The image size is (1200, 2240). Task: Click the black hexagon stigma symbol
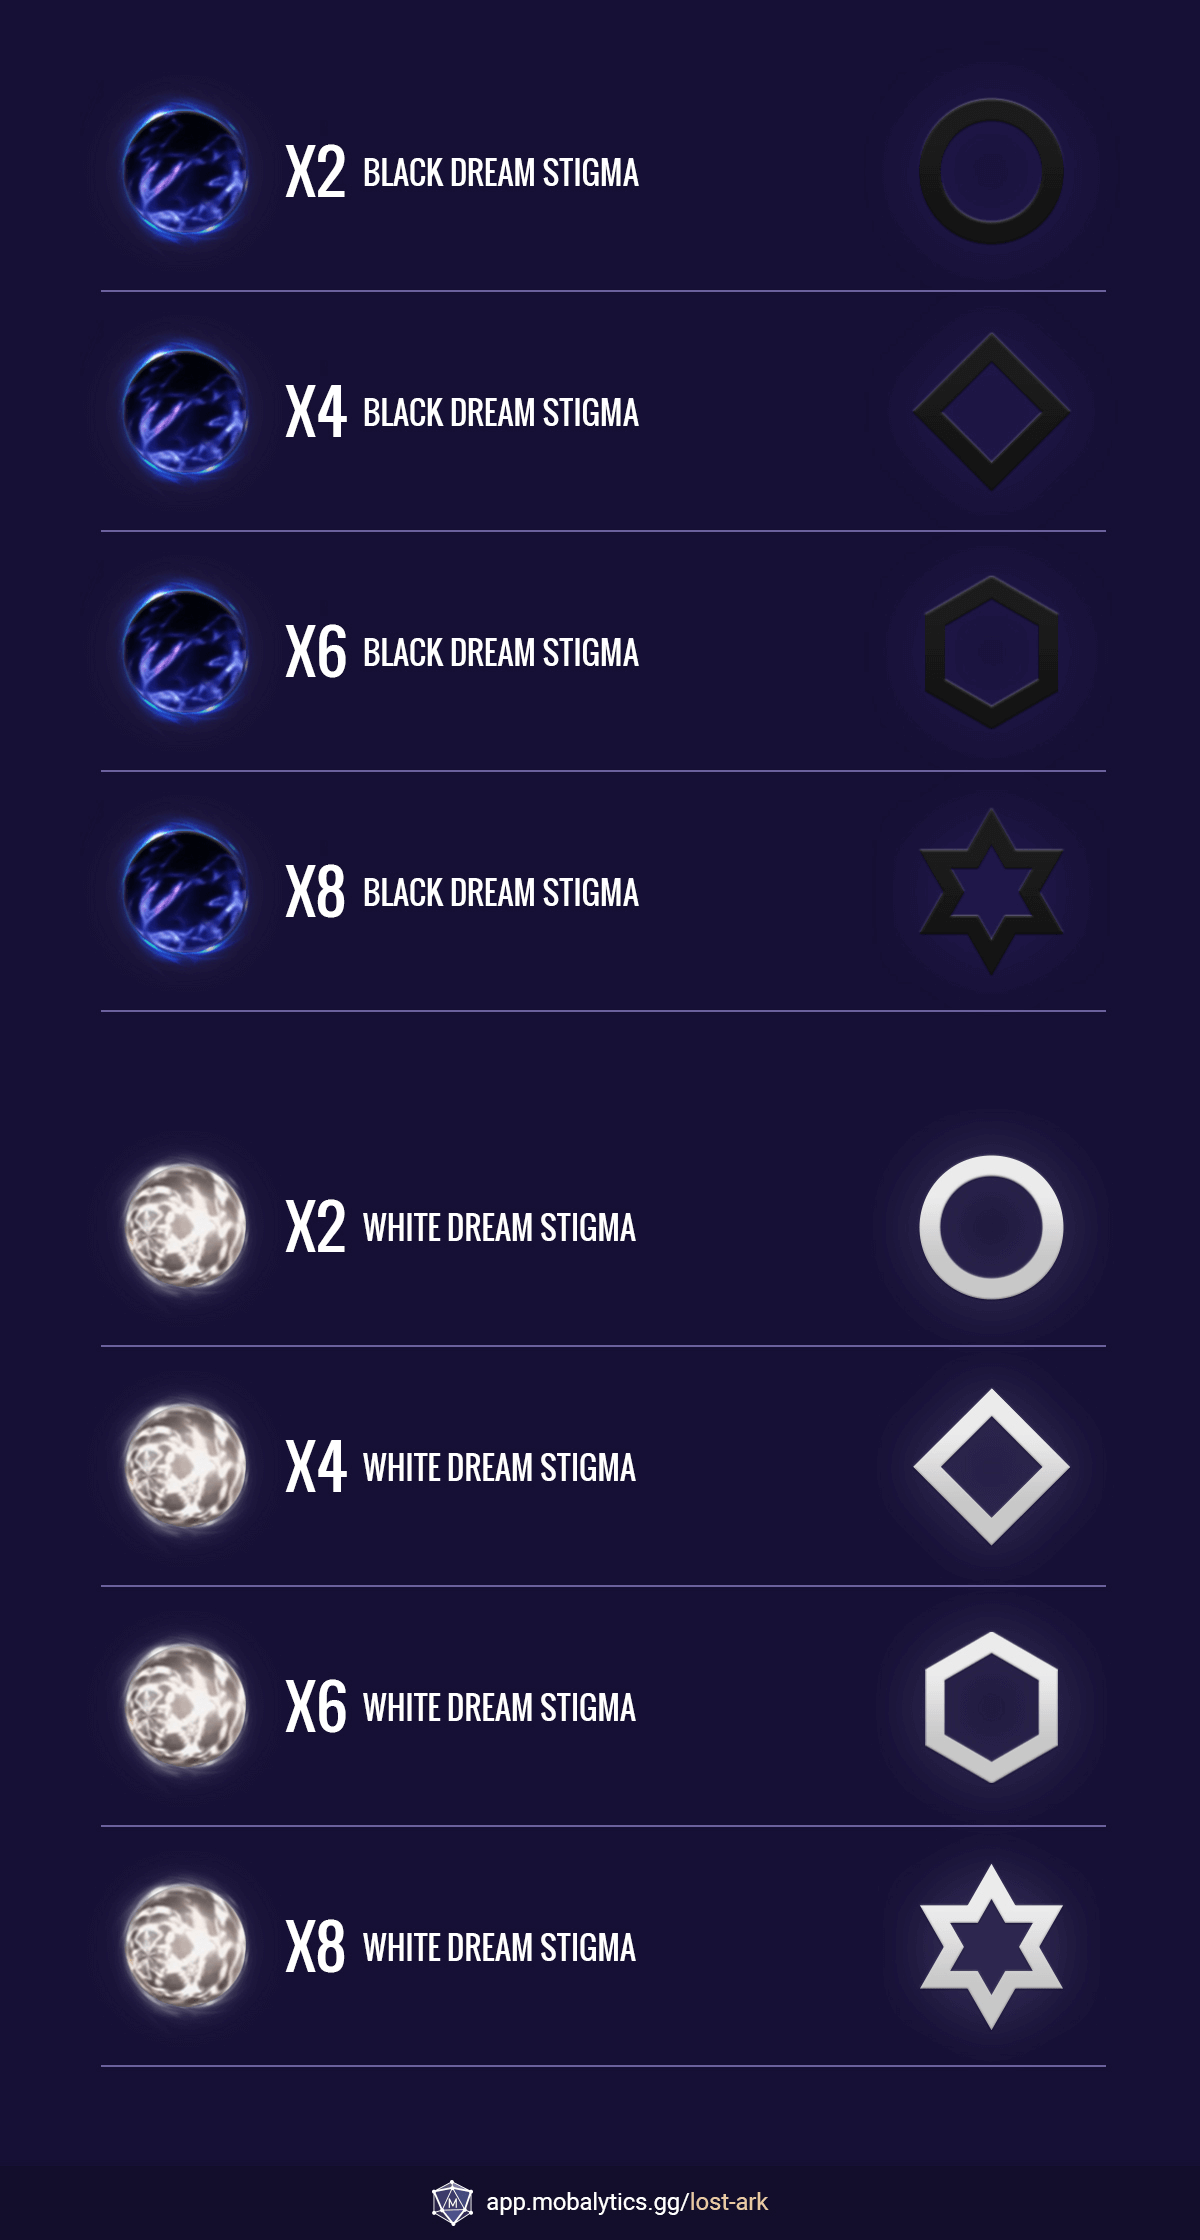tap(991, 651)
